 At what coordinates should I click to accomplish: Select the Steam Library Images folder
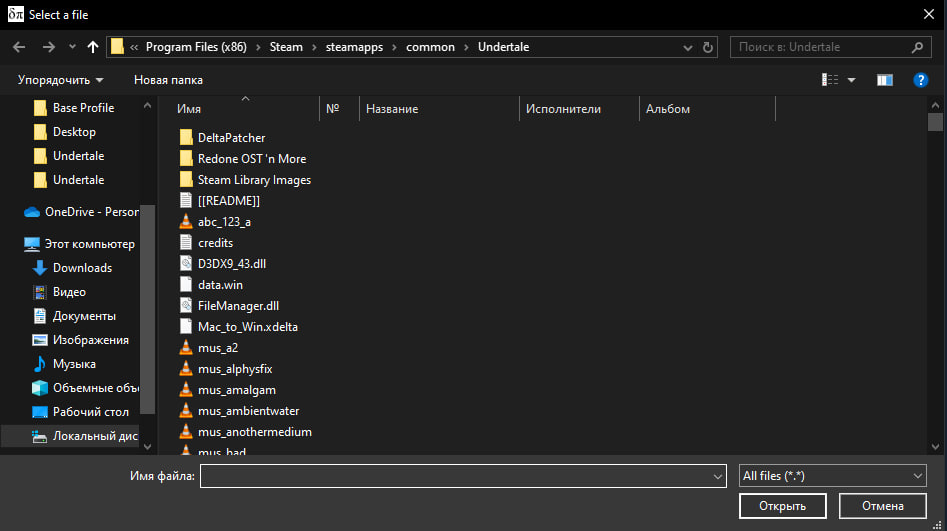point(245,180)
